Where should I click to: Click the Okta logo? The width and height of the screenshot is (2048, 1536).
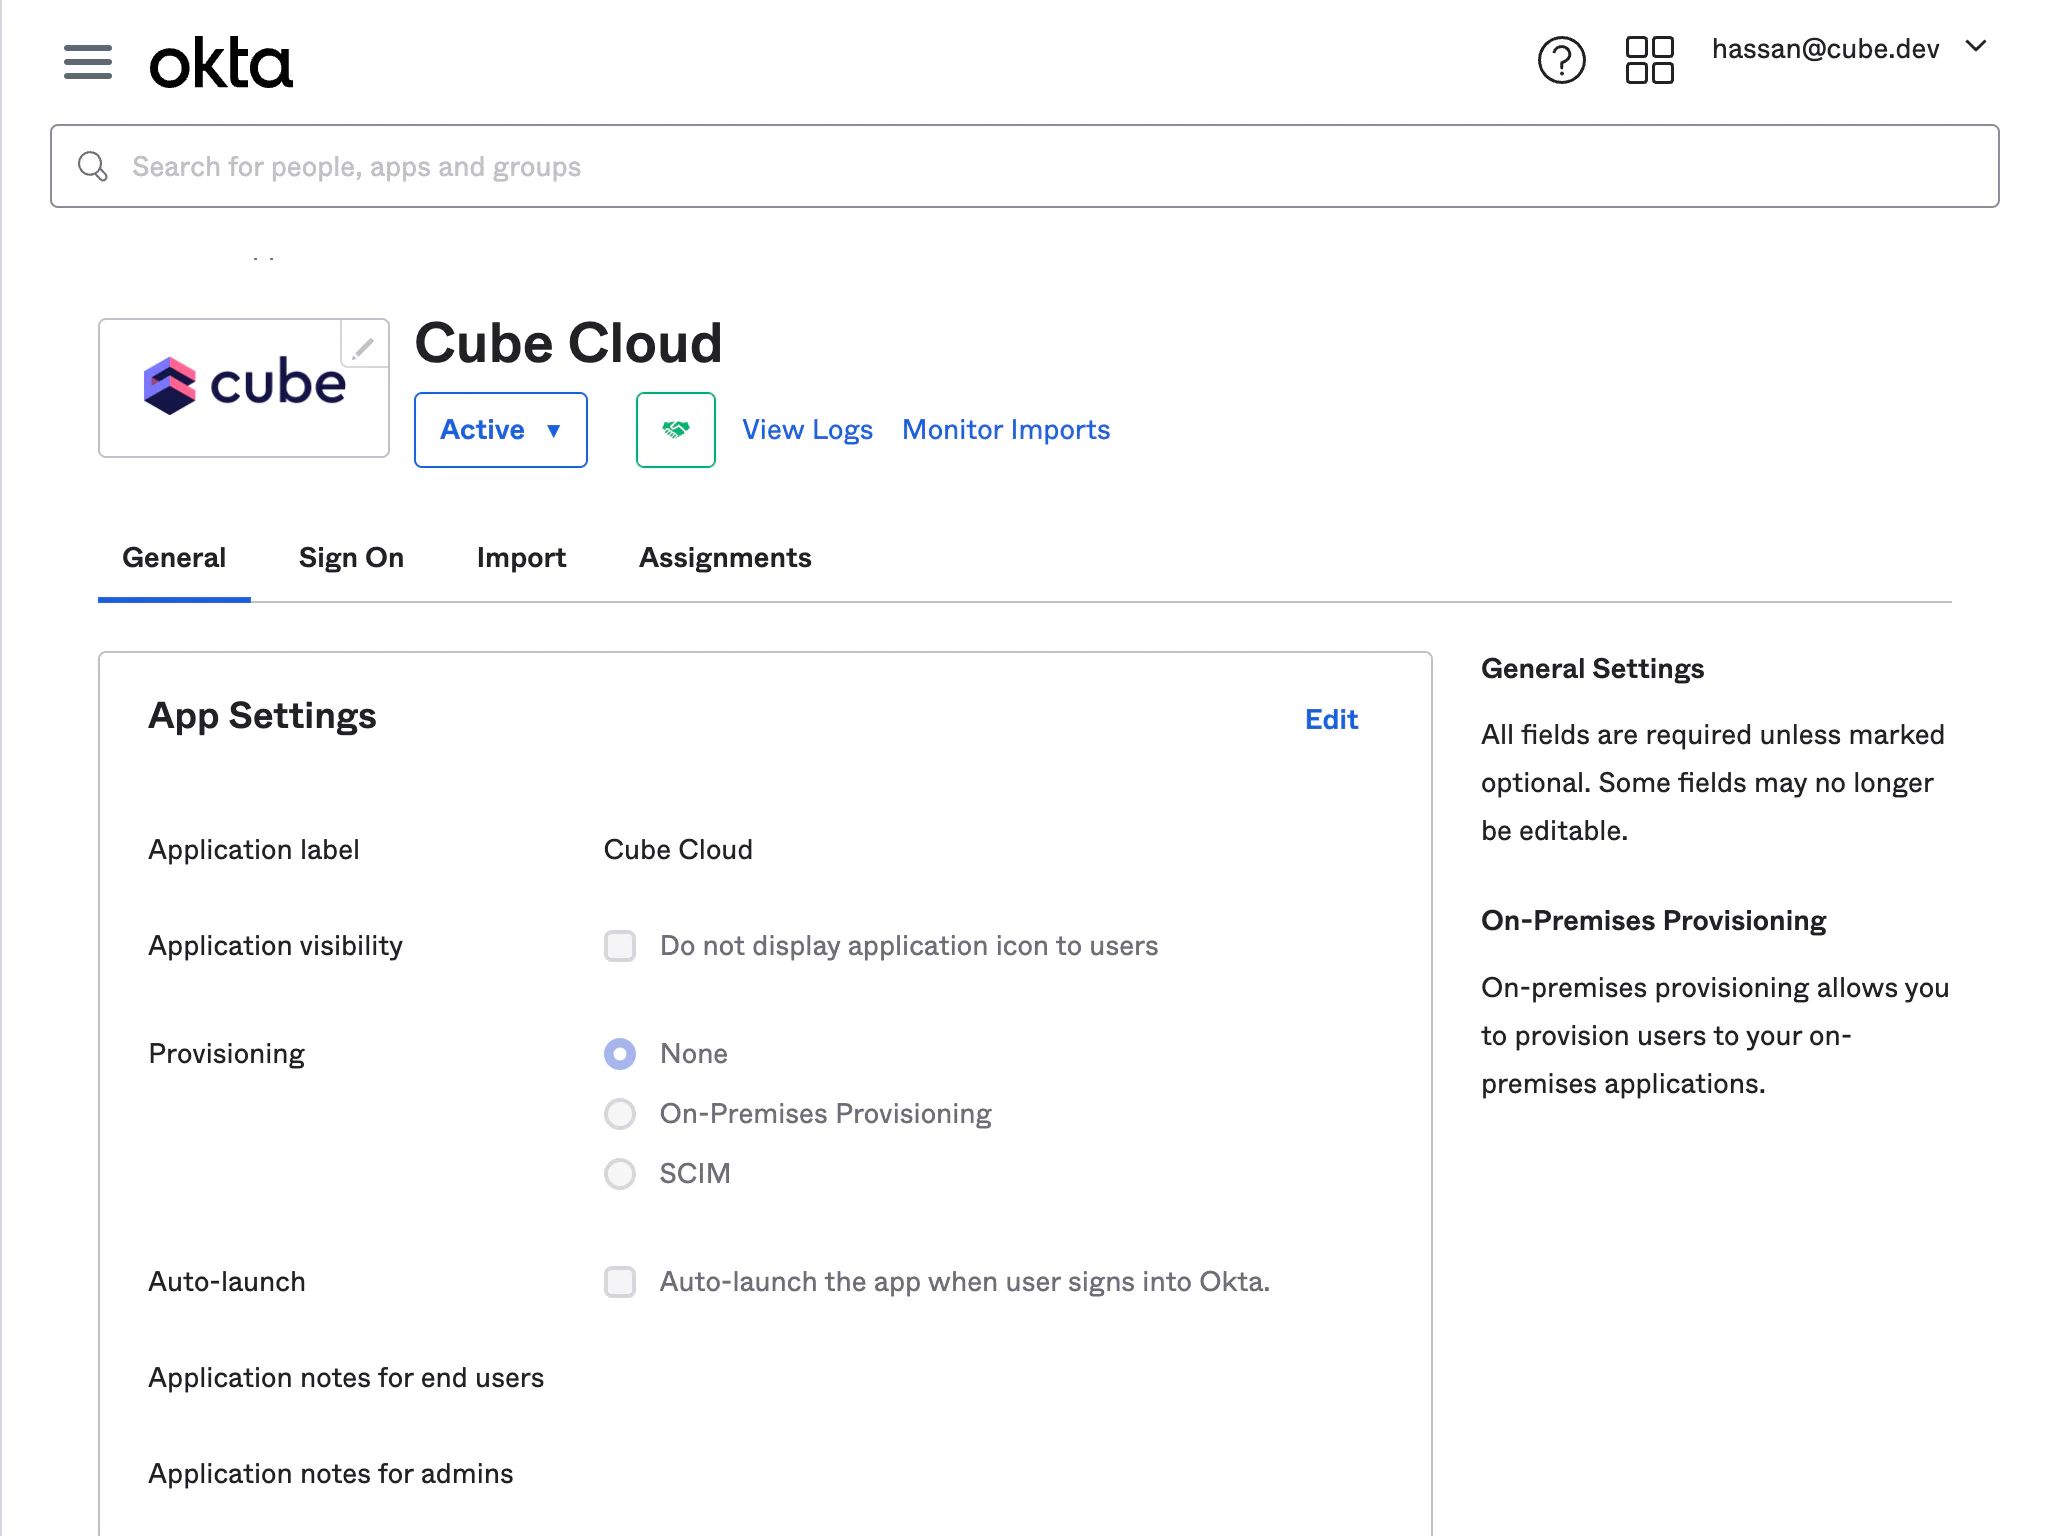(x=221, y=63)
